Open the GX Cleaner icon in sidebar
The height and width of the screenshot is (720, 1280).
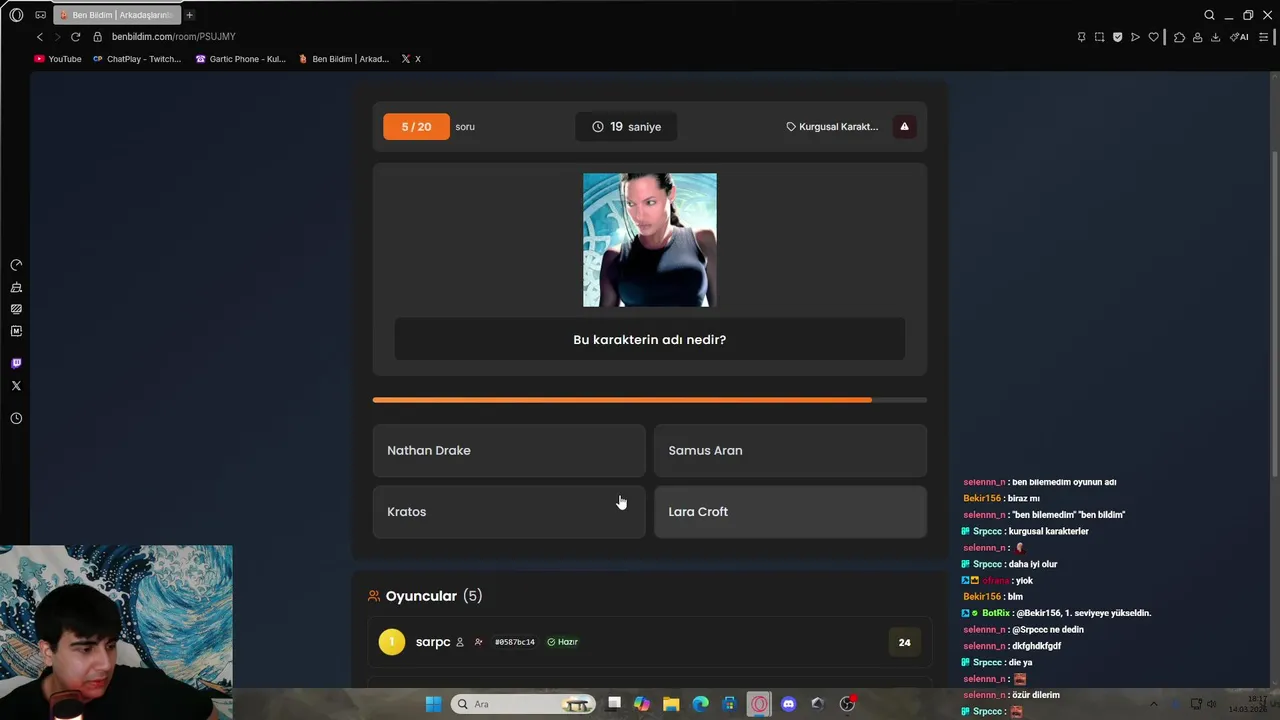pos(16,287)
